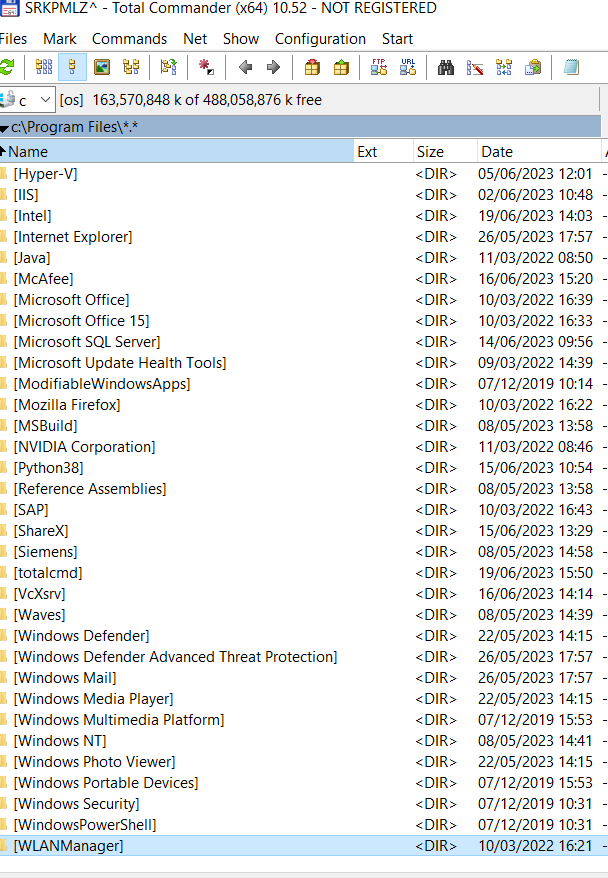Select the [ShareX] folder

41,531
